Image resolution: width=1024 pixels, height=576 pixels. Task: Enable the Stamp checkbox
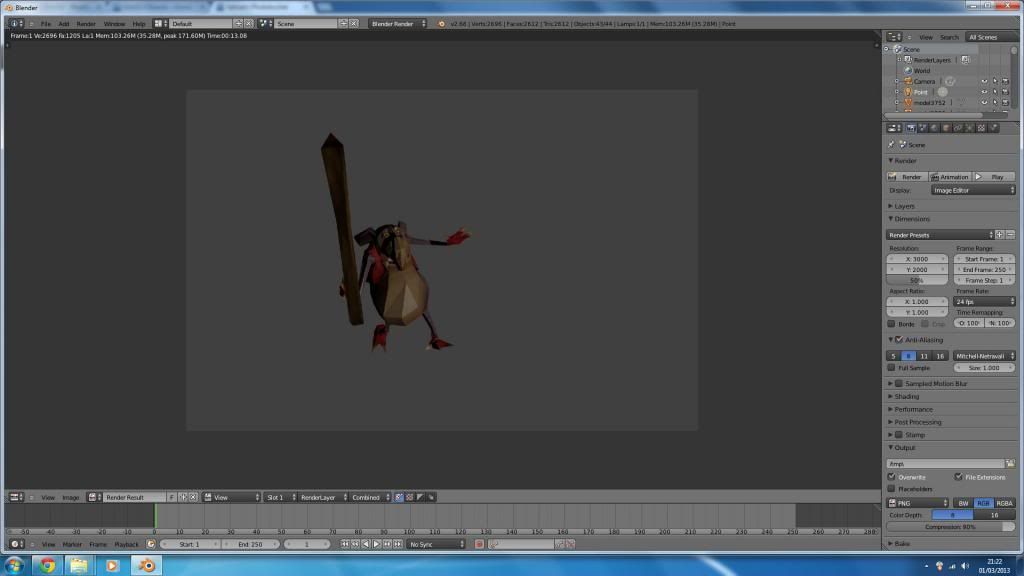point(899,435)
